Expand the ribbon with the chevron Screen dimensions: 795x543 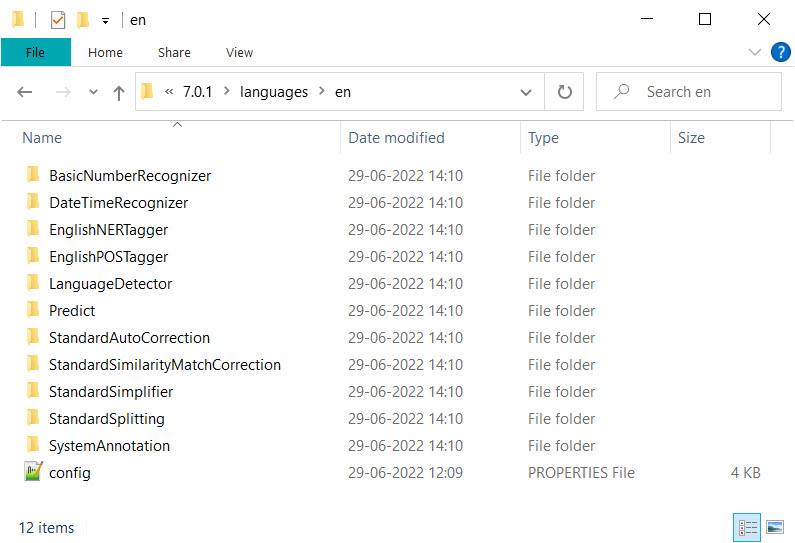point(754,52)
